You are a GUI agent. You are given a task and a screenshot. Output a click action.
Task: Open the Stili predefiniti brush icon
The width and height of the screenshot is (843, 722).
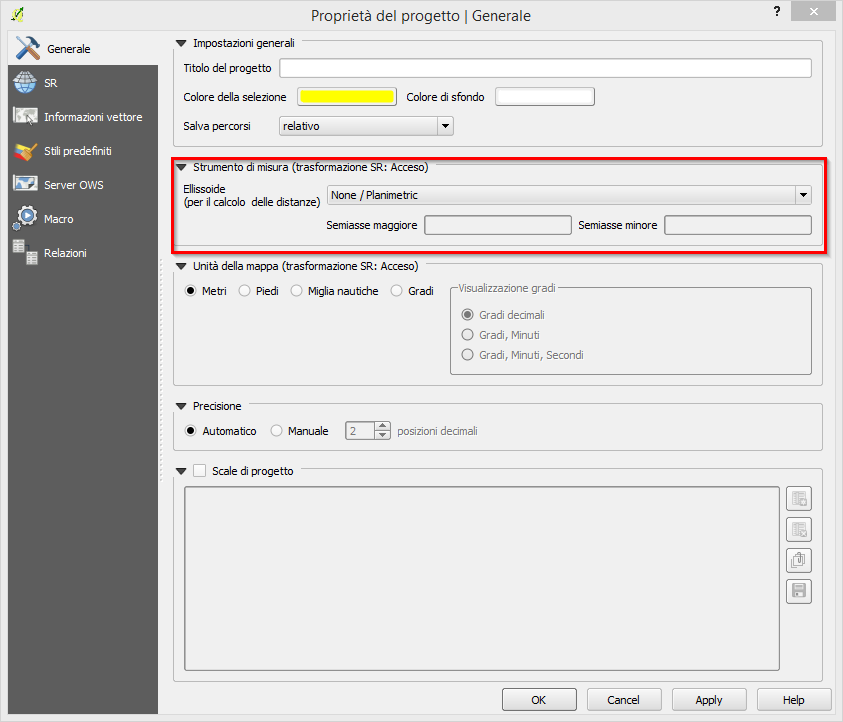point(25,151)
